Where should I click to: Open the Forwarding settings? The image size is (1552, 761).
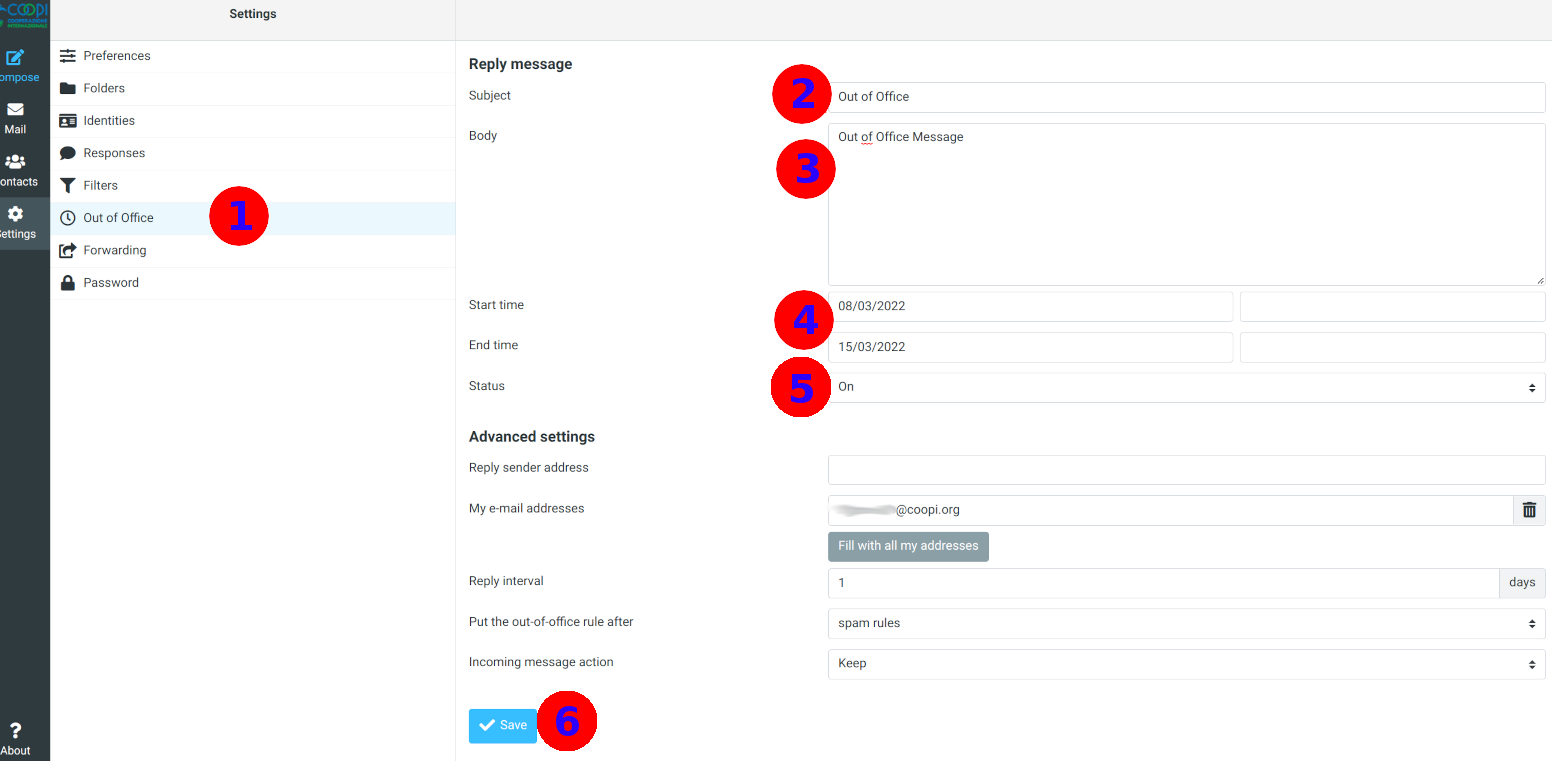(x=115, y=250)
